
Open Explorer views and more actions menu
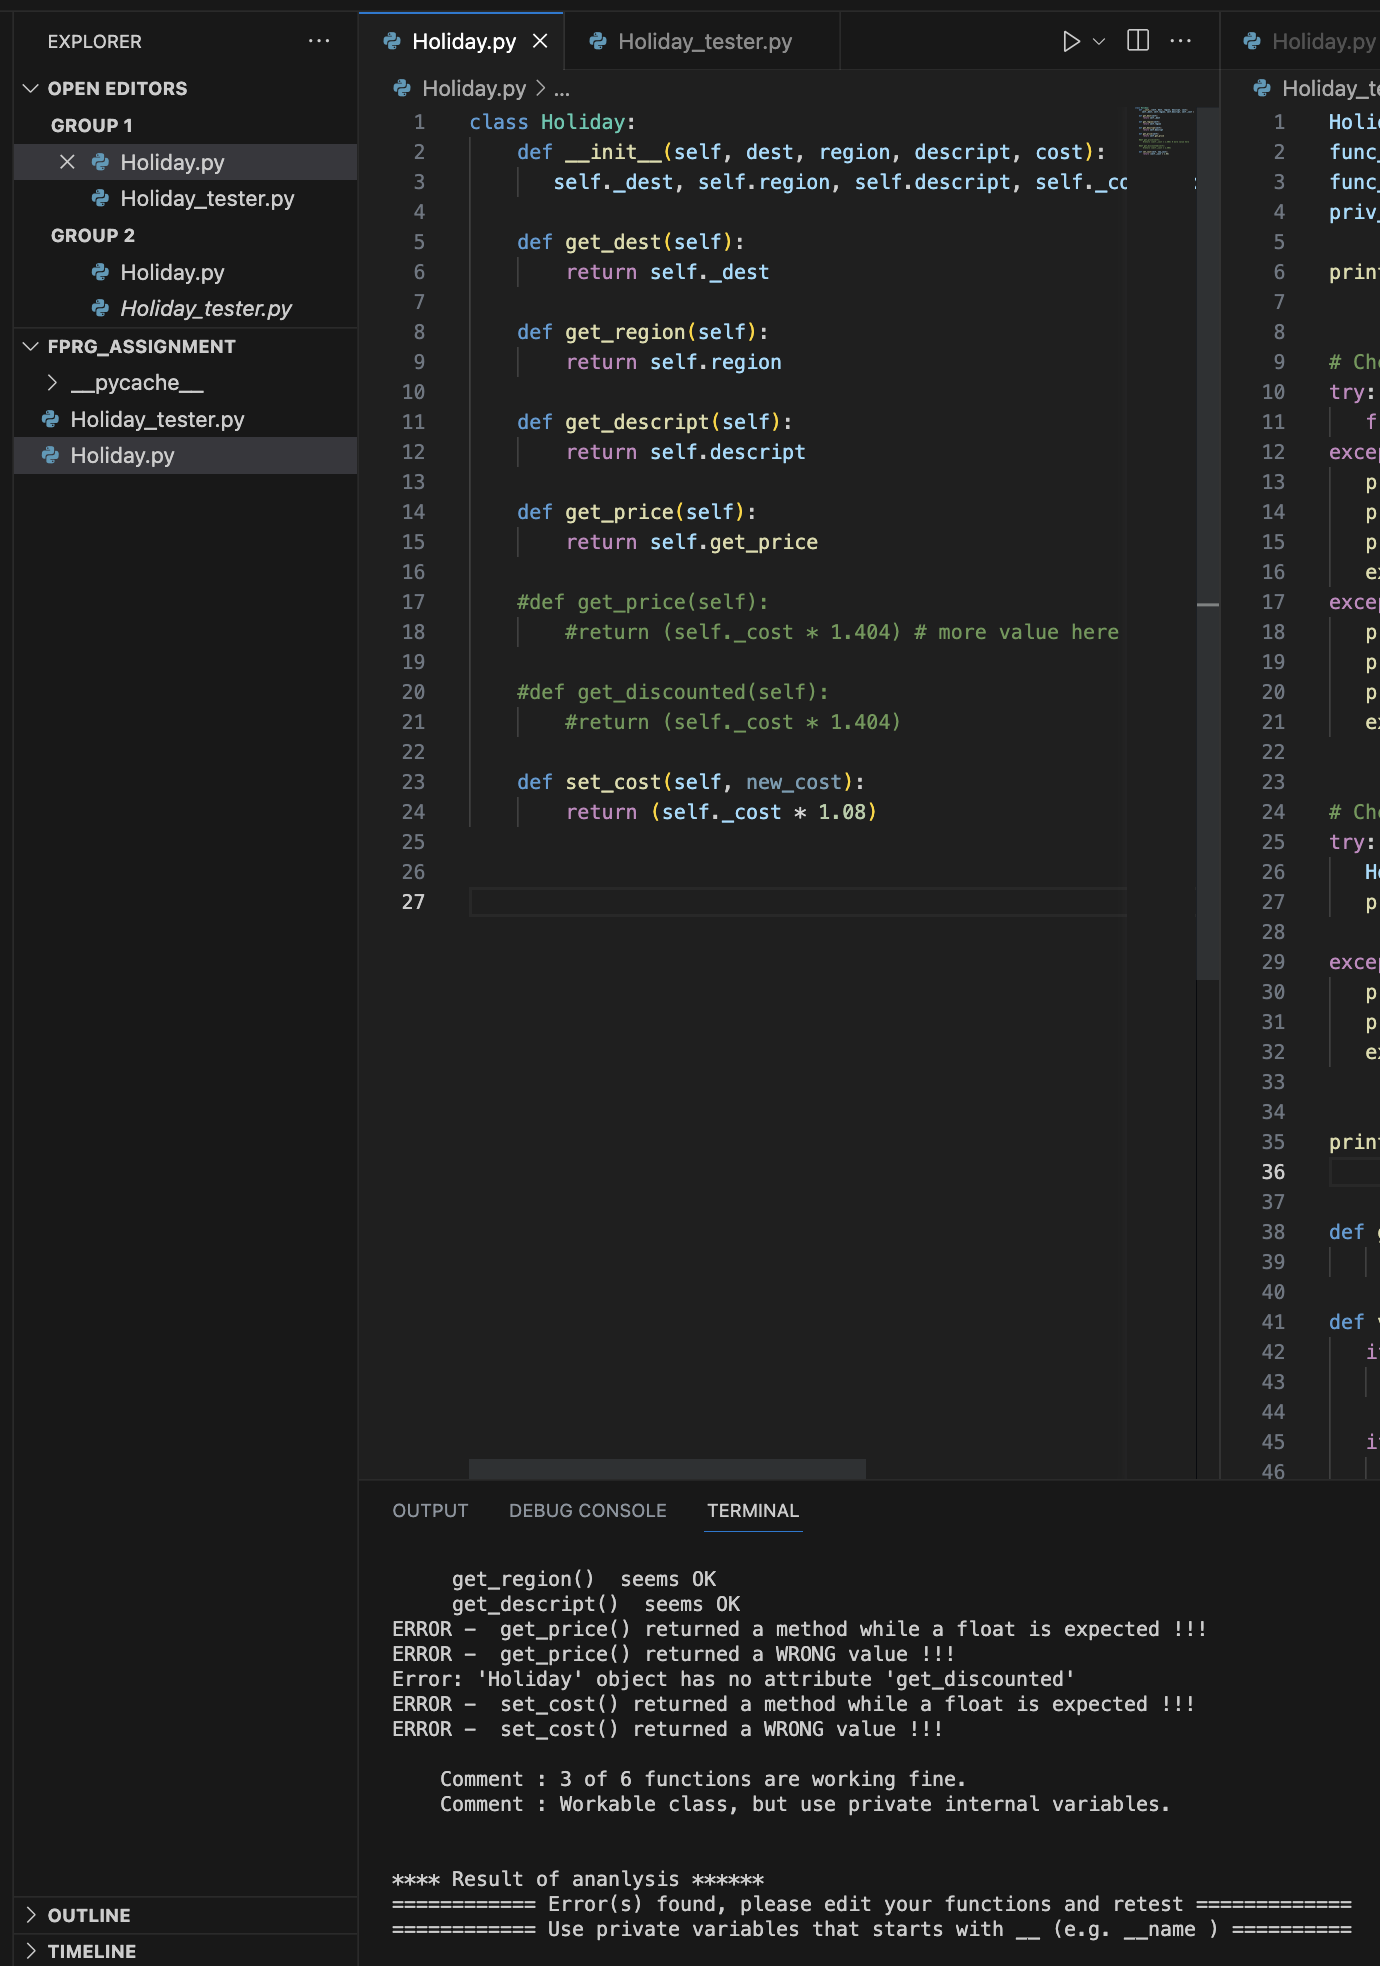[319, 41]
